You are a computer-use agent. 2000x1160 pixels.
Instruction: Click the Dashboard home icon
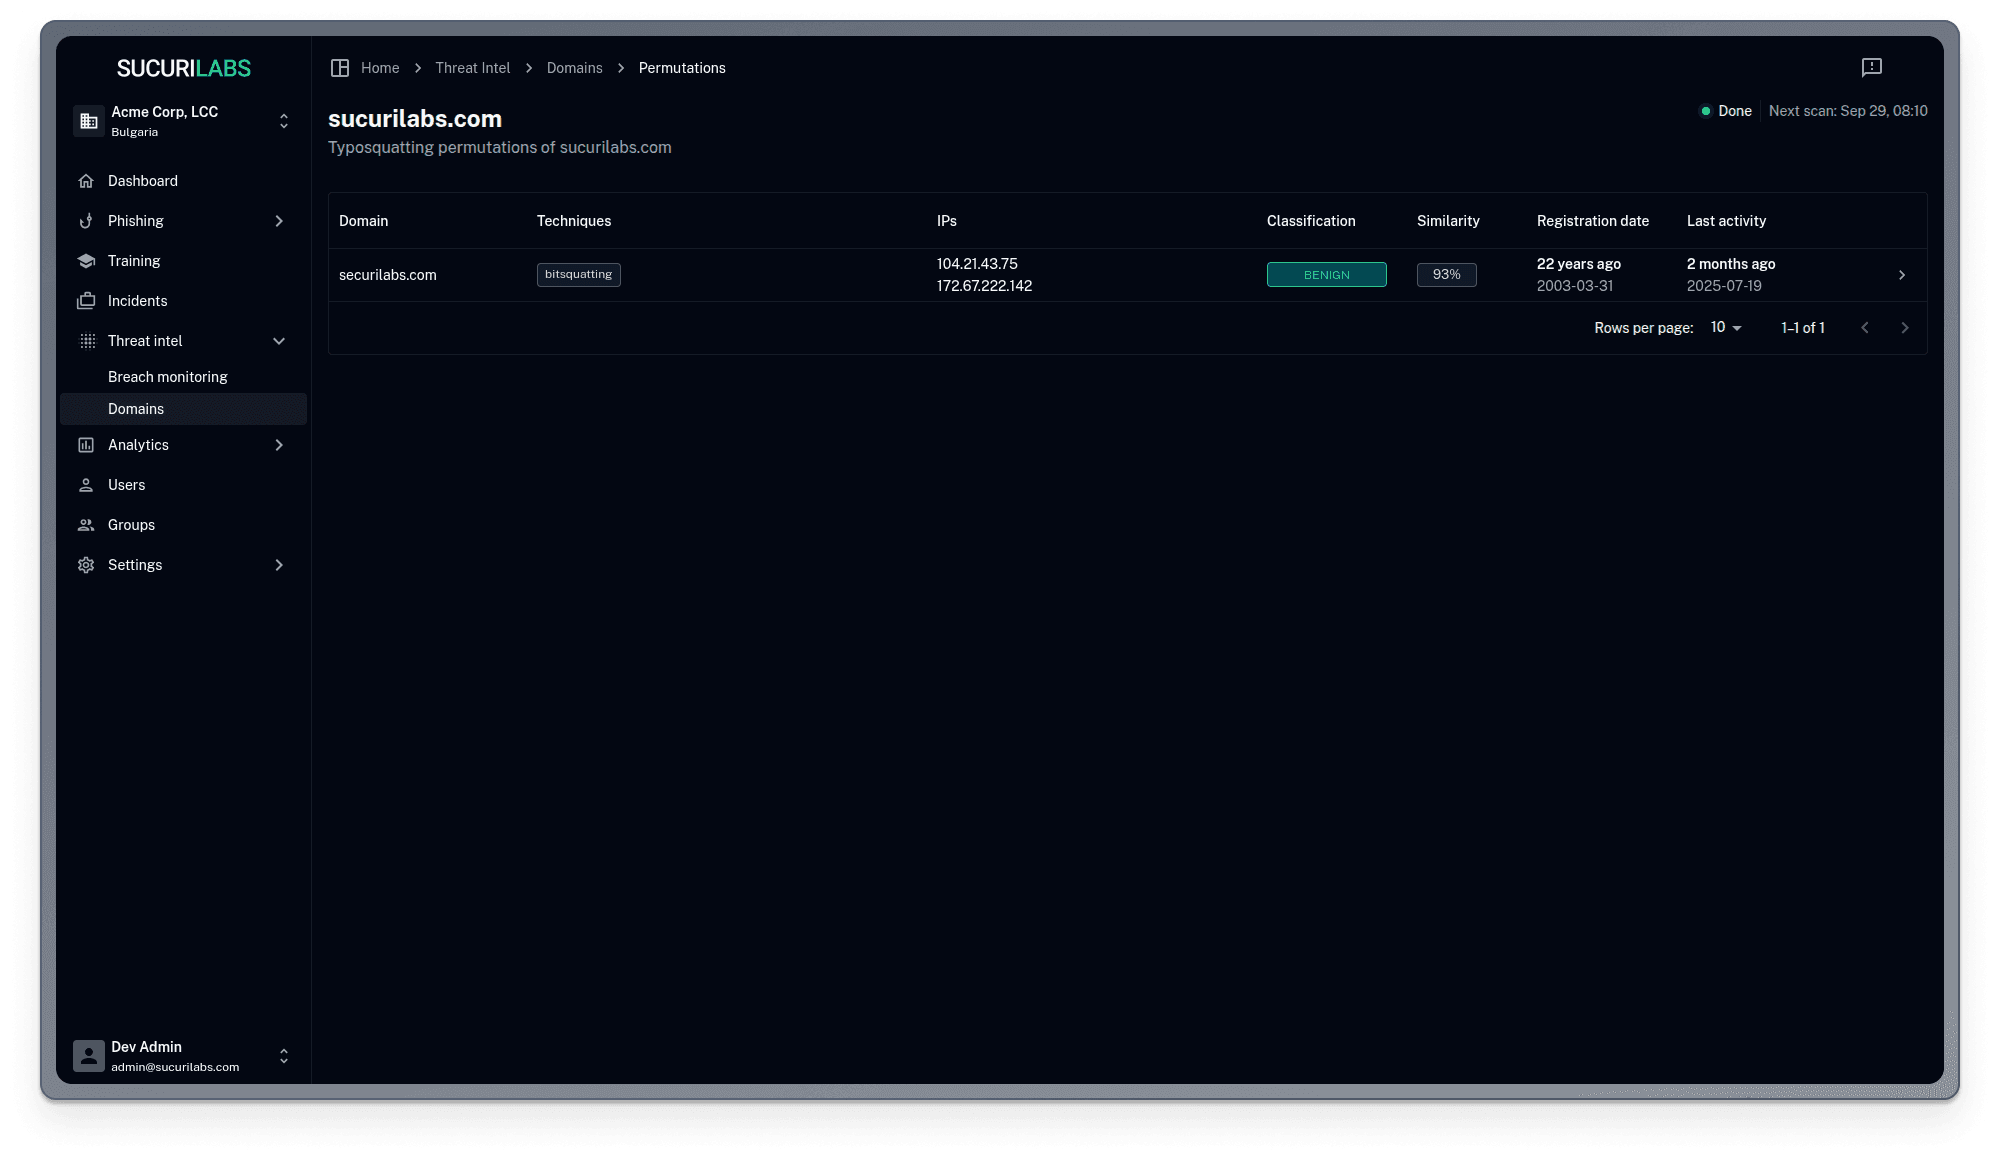pos(86,181)
